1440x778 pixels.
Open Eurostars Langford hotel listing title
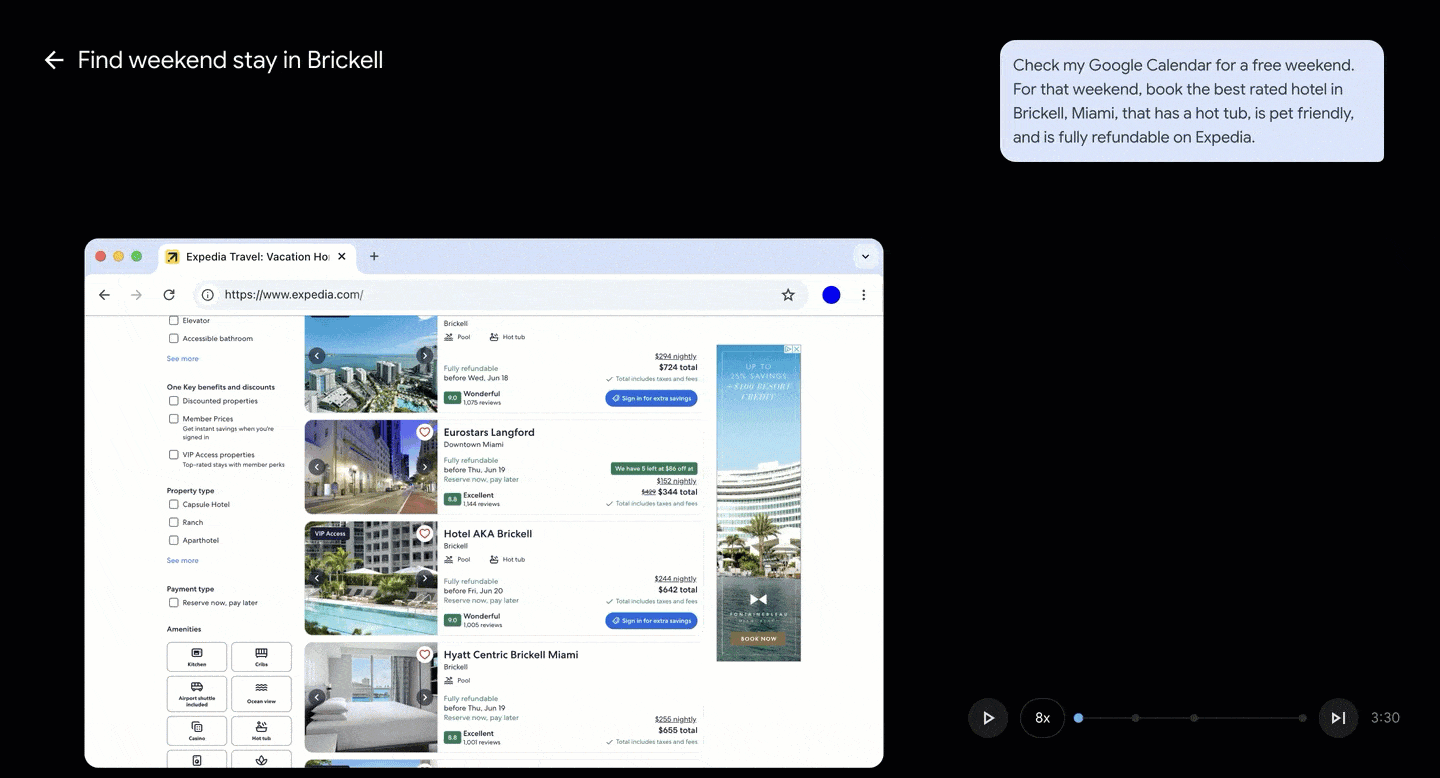489,433
